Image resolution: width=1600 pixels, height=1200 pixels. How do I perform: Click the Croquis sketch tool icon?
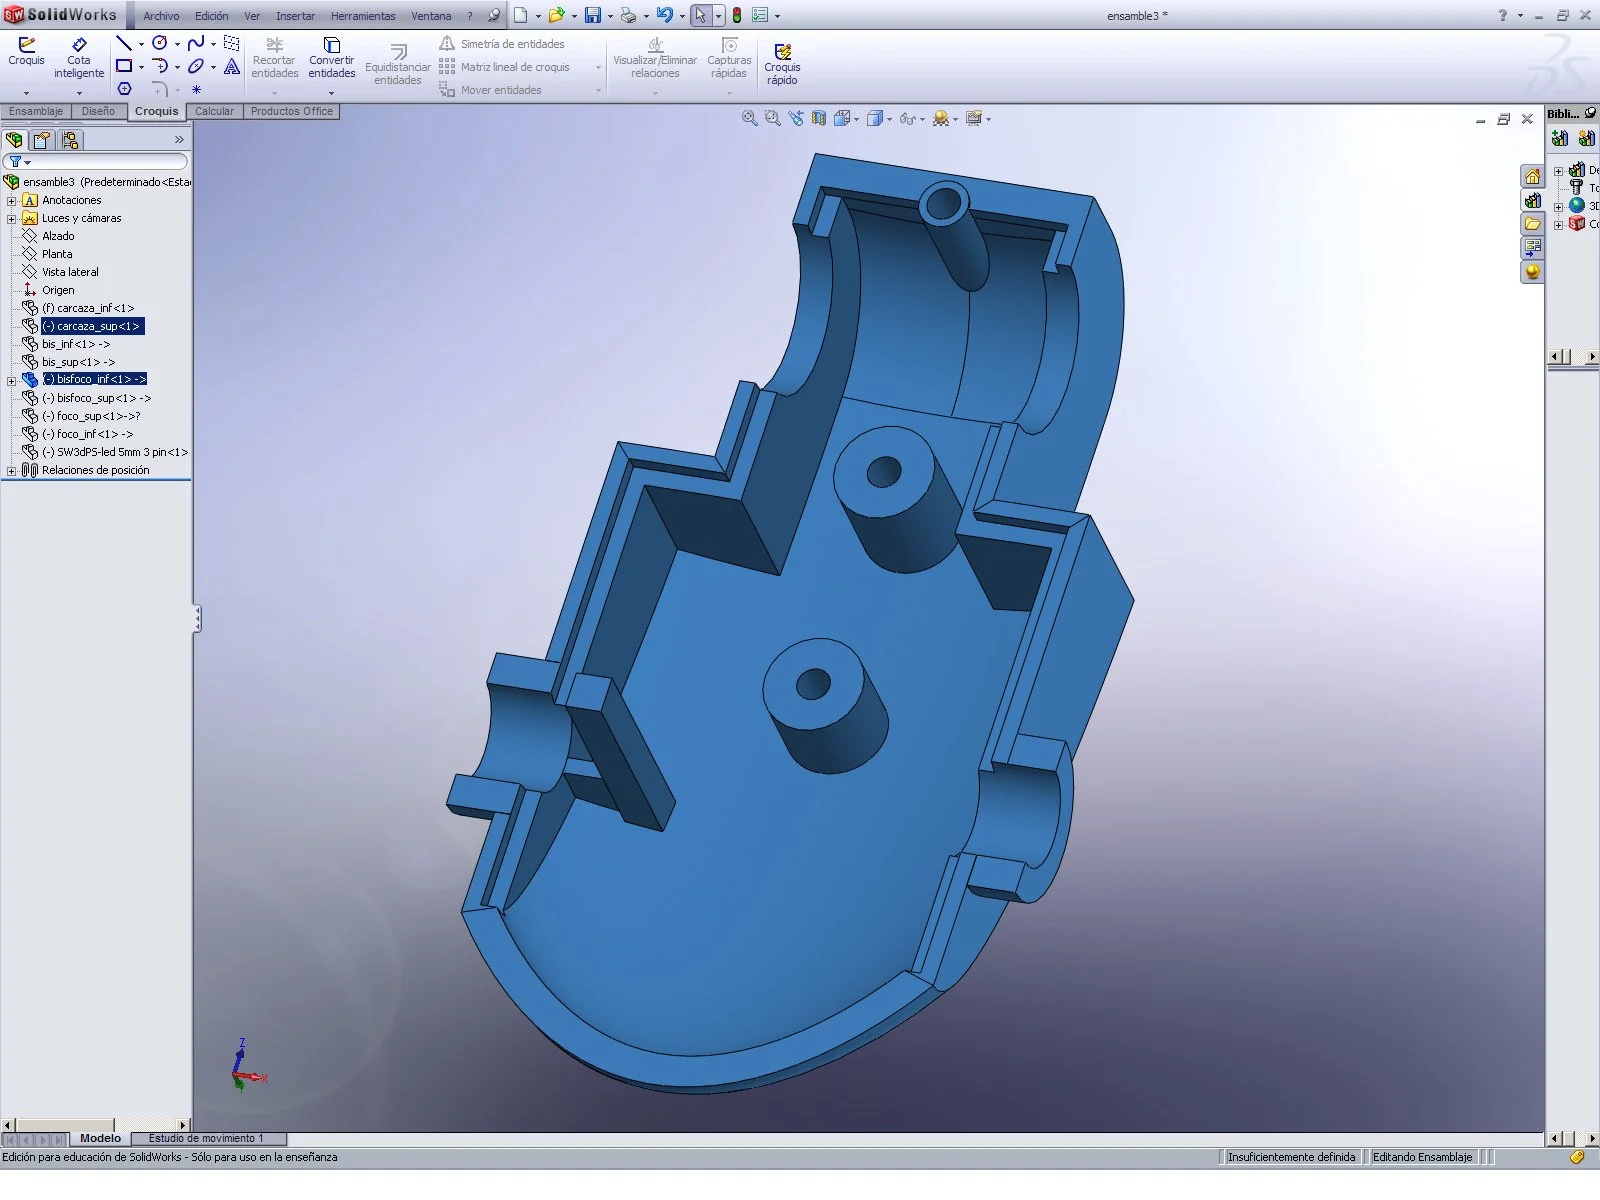pos(26,44)
